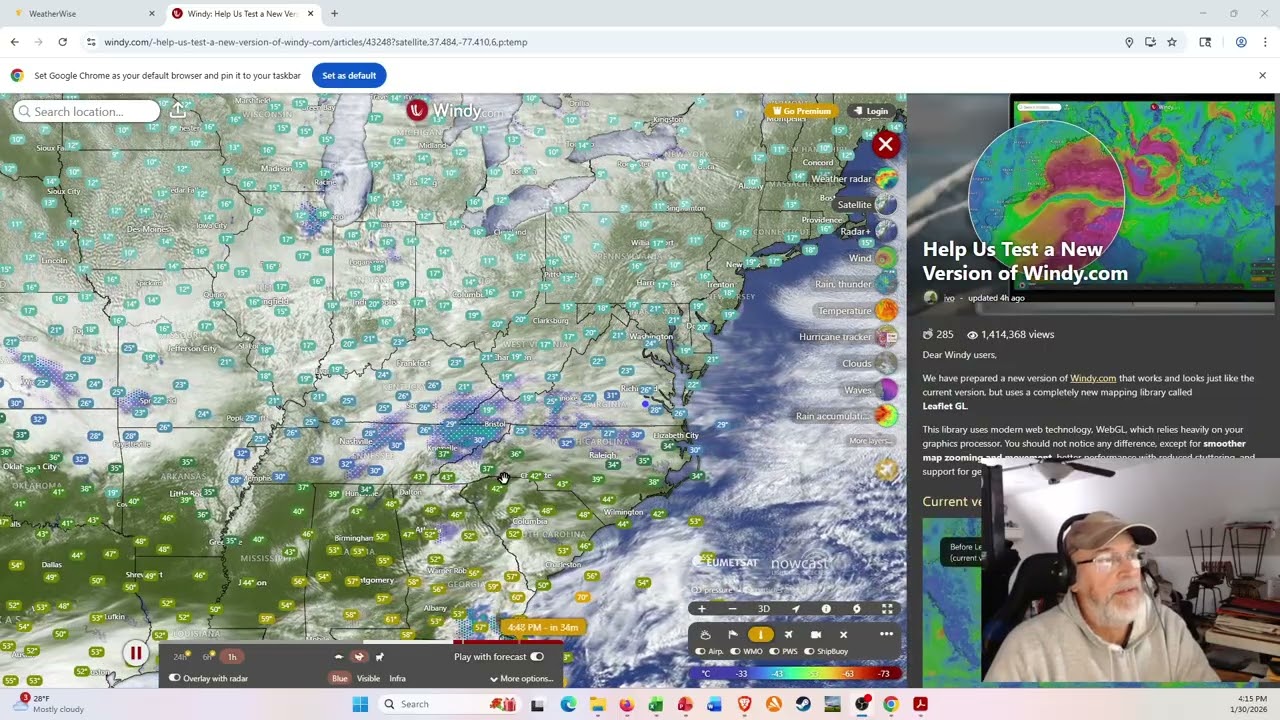Enter fullscreen map mode icon
Screen dimensions: 1280x720
(887, 609)
